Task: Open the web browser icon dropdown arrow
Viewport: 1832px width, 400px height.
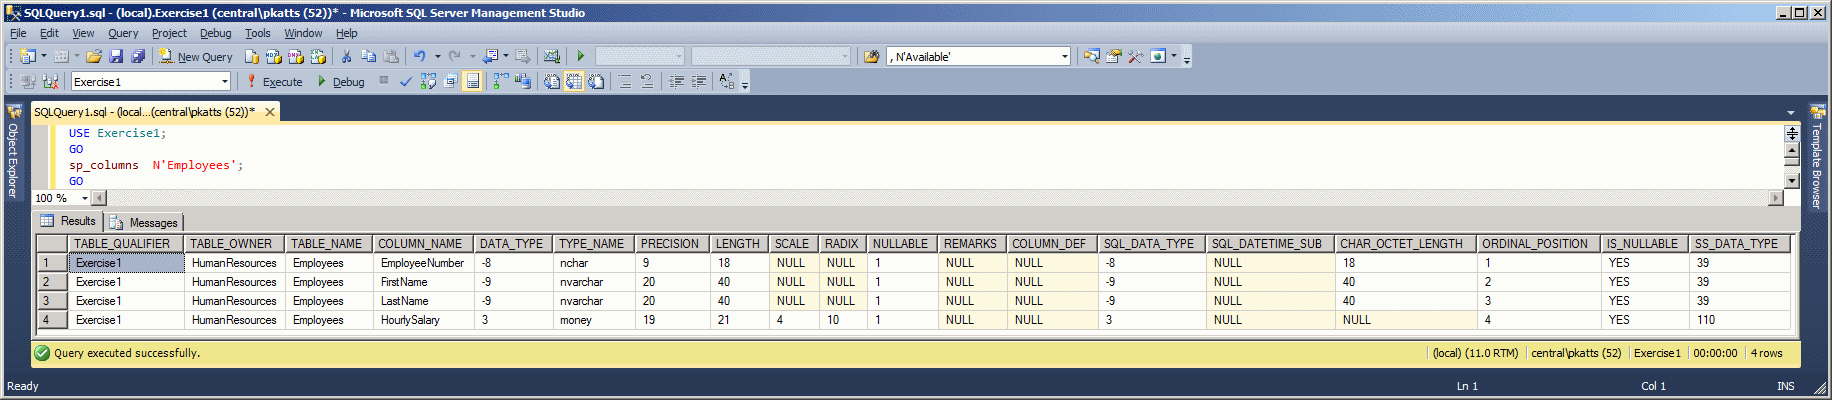Action: pyautogui.click(x=1174, y=56)
